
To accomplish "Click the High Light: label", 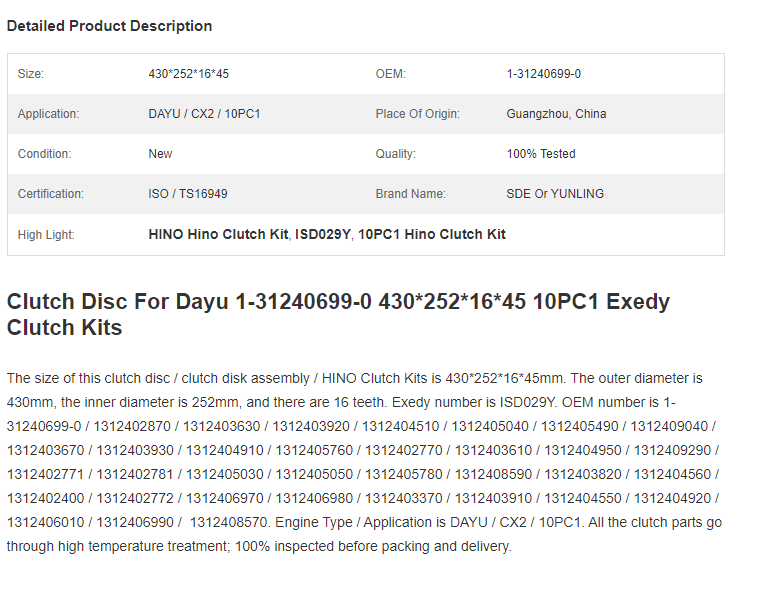I will click(46, 235).
